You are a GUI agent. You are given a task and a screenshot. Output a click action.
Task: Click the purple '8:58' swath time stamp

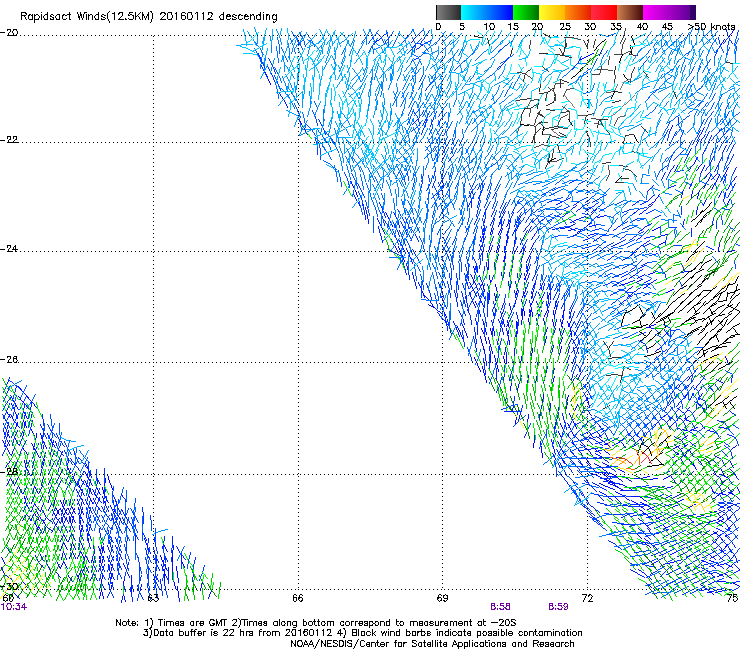pyautogui.click(x=500, y=607)
